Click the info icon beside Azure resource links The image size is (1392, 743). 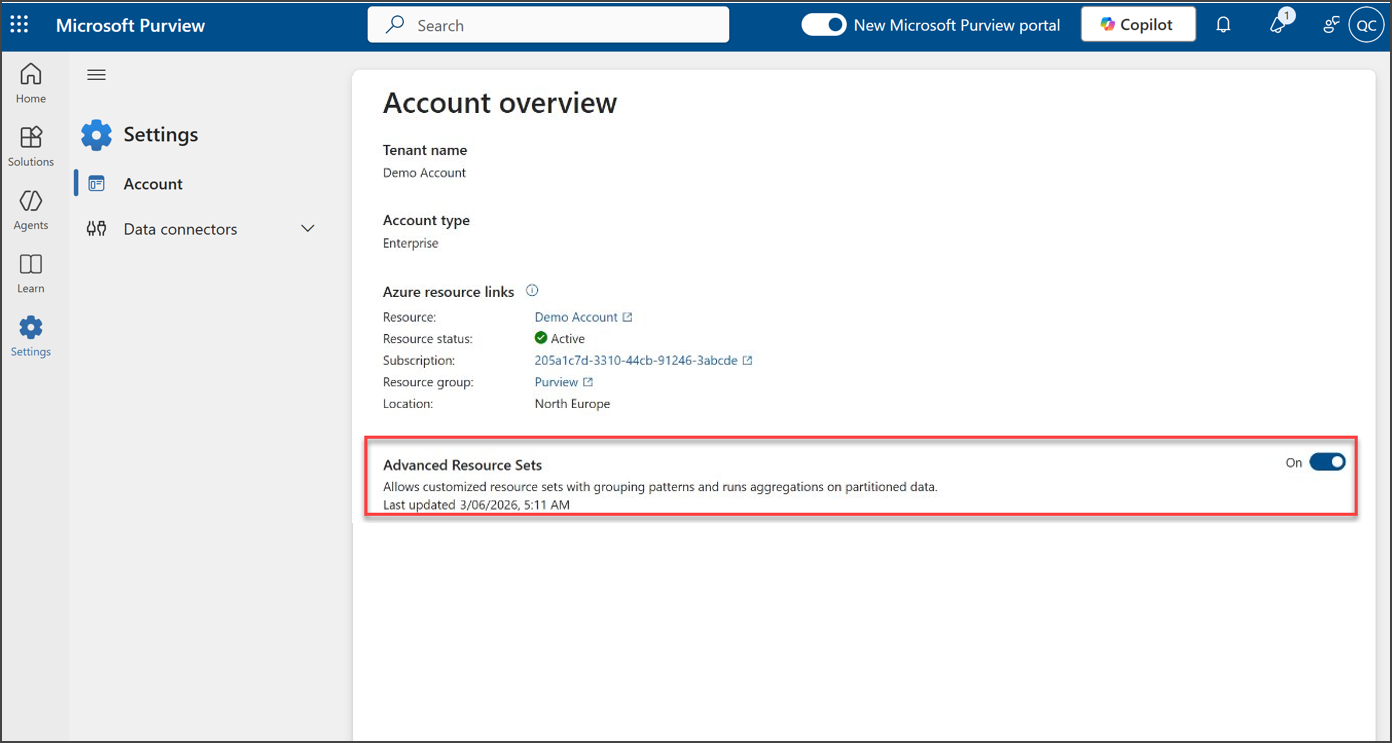(532, 290)
